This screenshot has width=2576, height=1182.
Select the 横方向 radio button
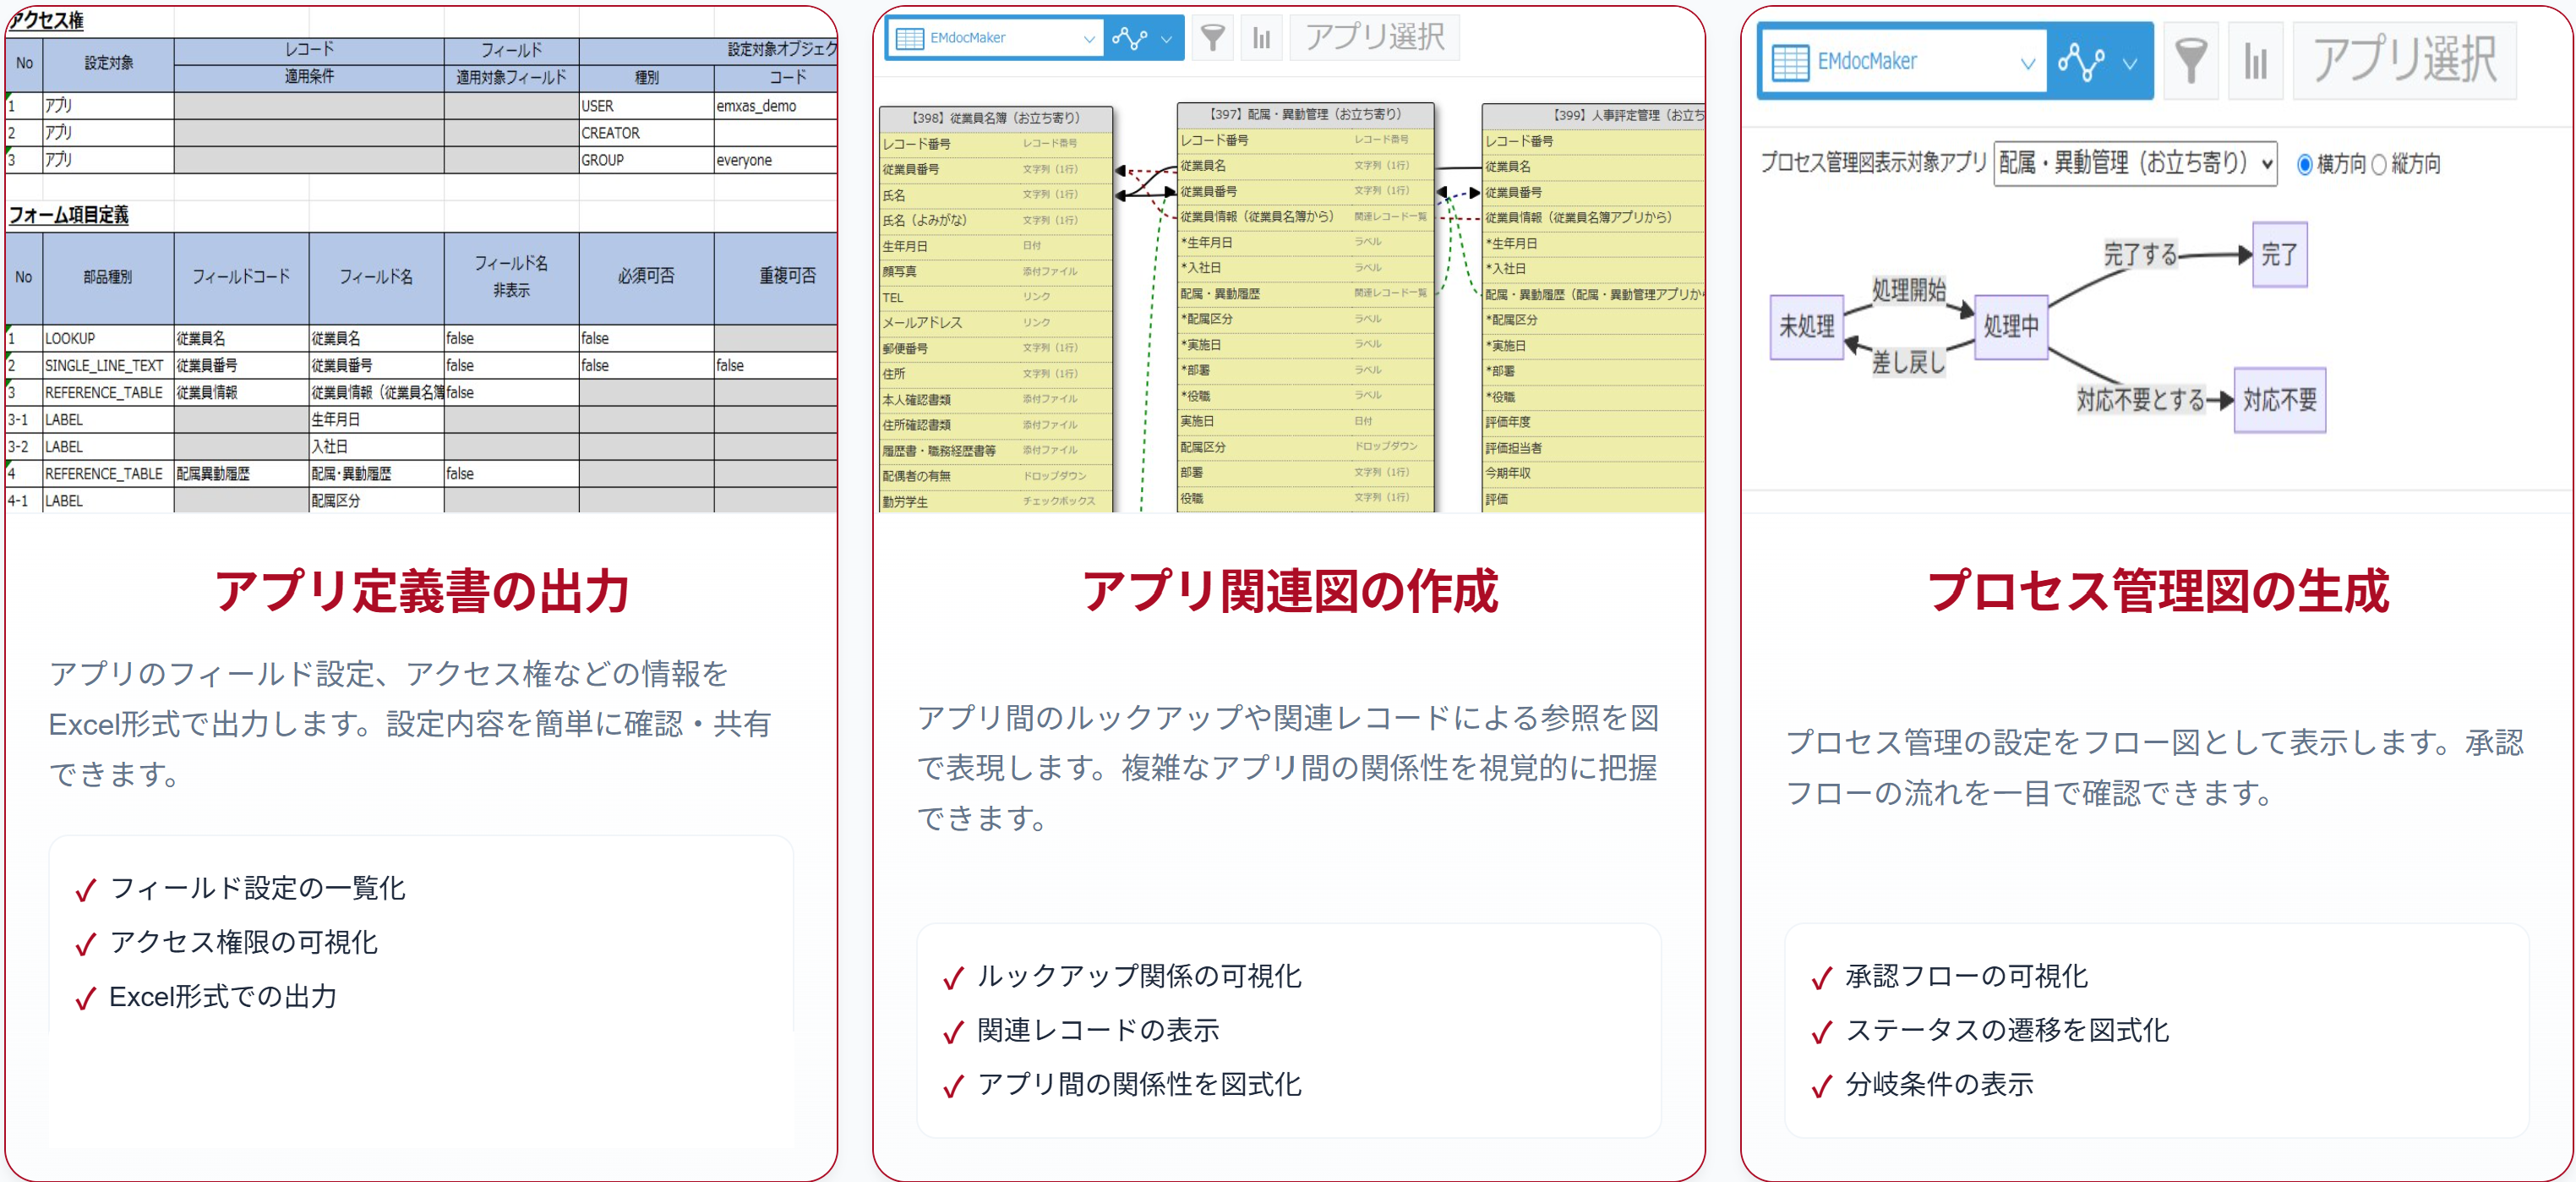point(2304,165)
